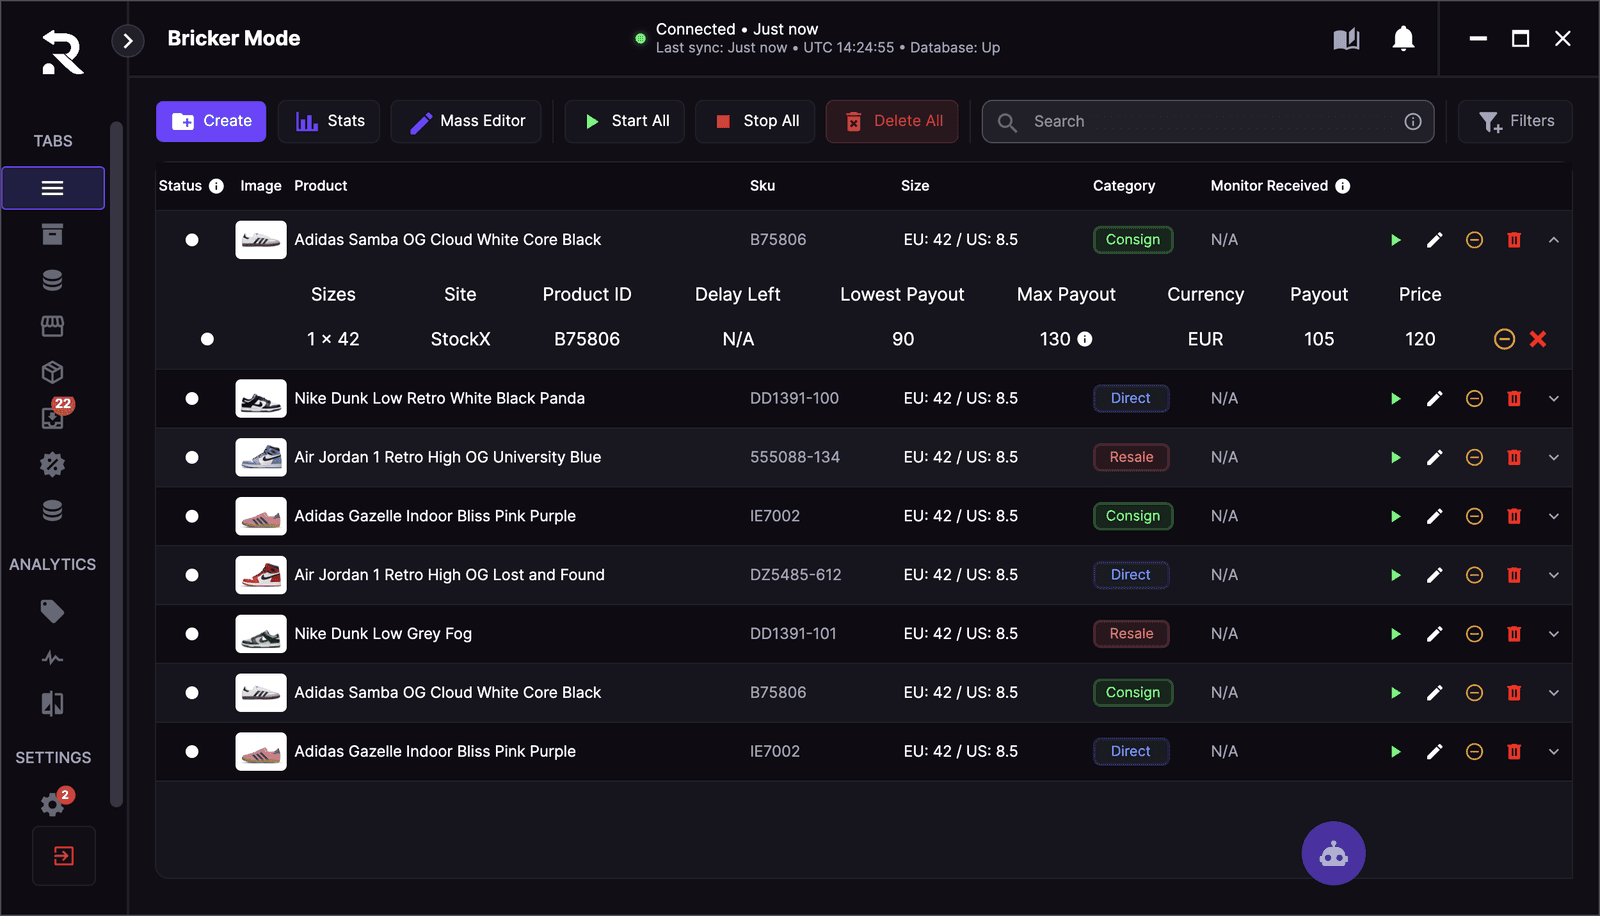The width and height of the screenshot is (1600, 916).
Task: Click the Resale tag on Grey Fog row
Action: pyautogui.click(x=1131, y=634)
